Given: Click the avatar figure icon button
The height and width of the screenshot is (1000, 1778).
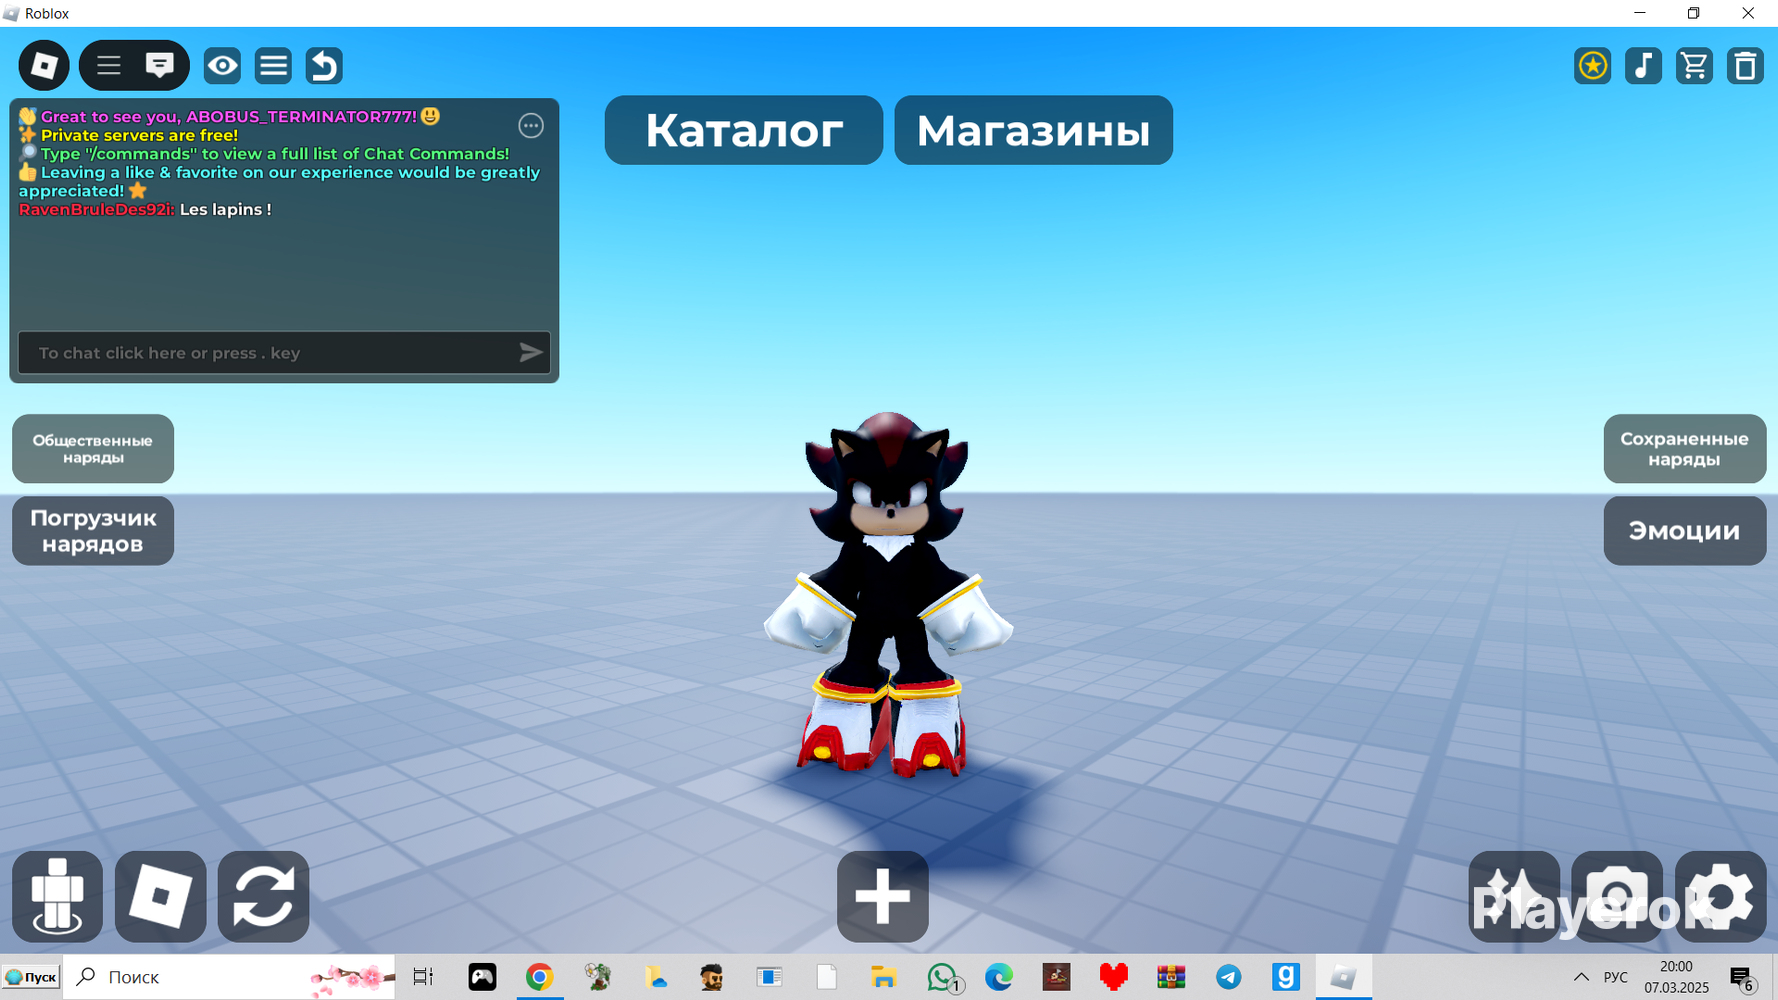Looking at the screenshot, I should pyautogui.click(x=58, y=897).
